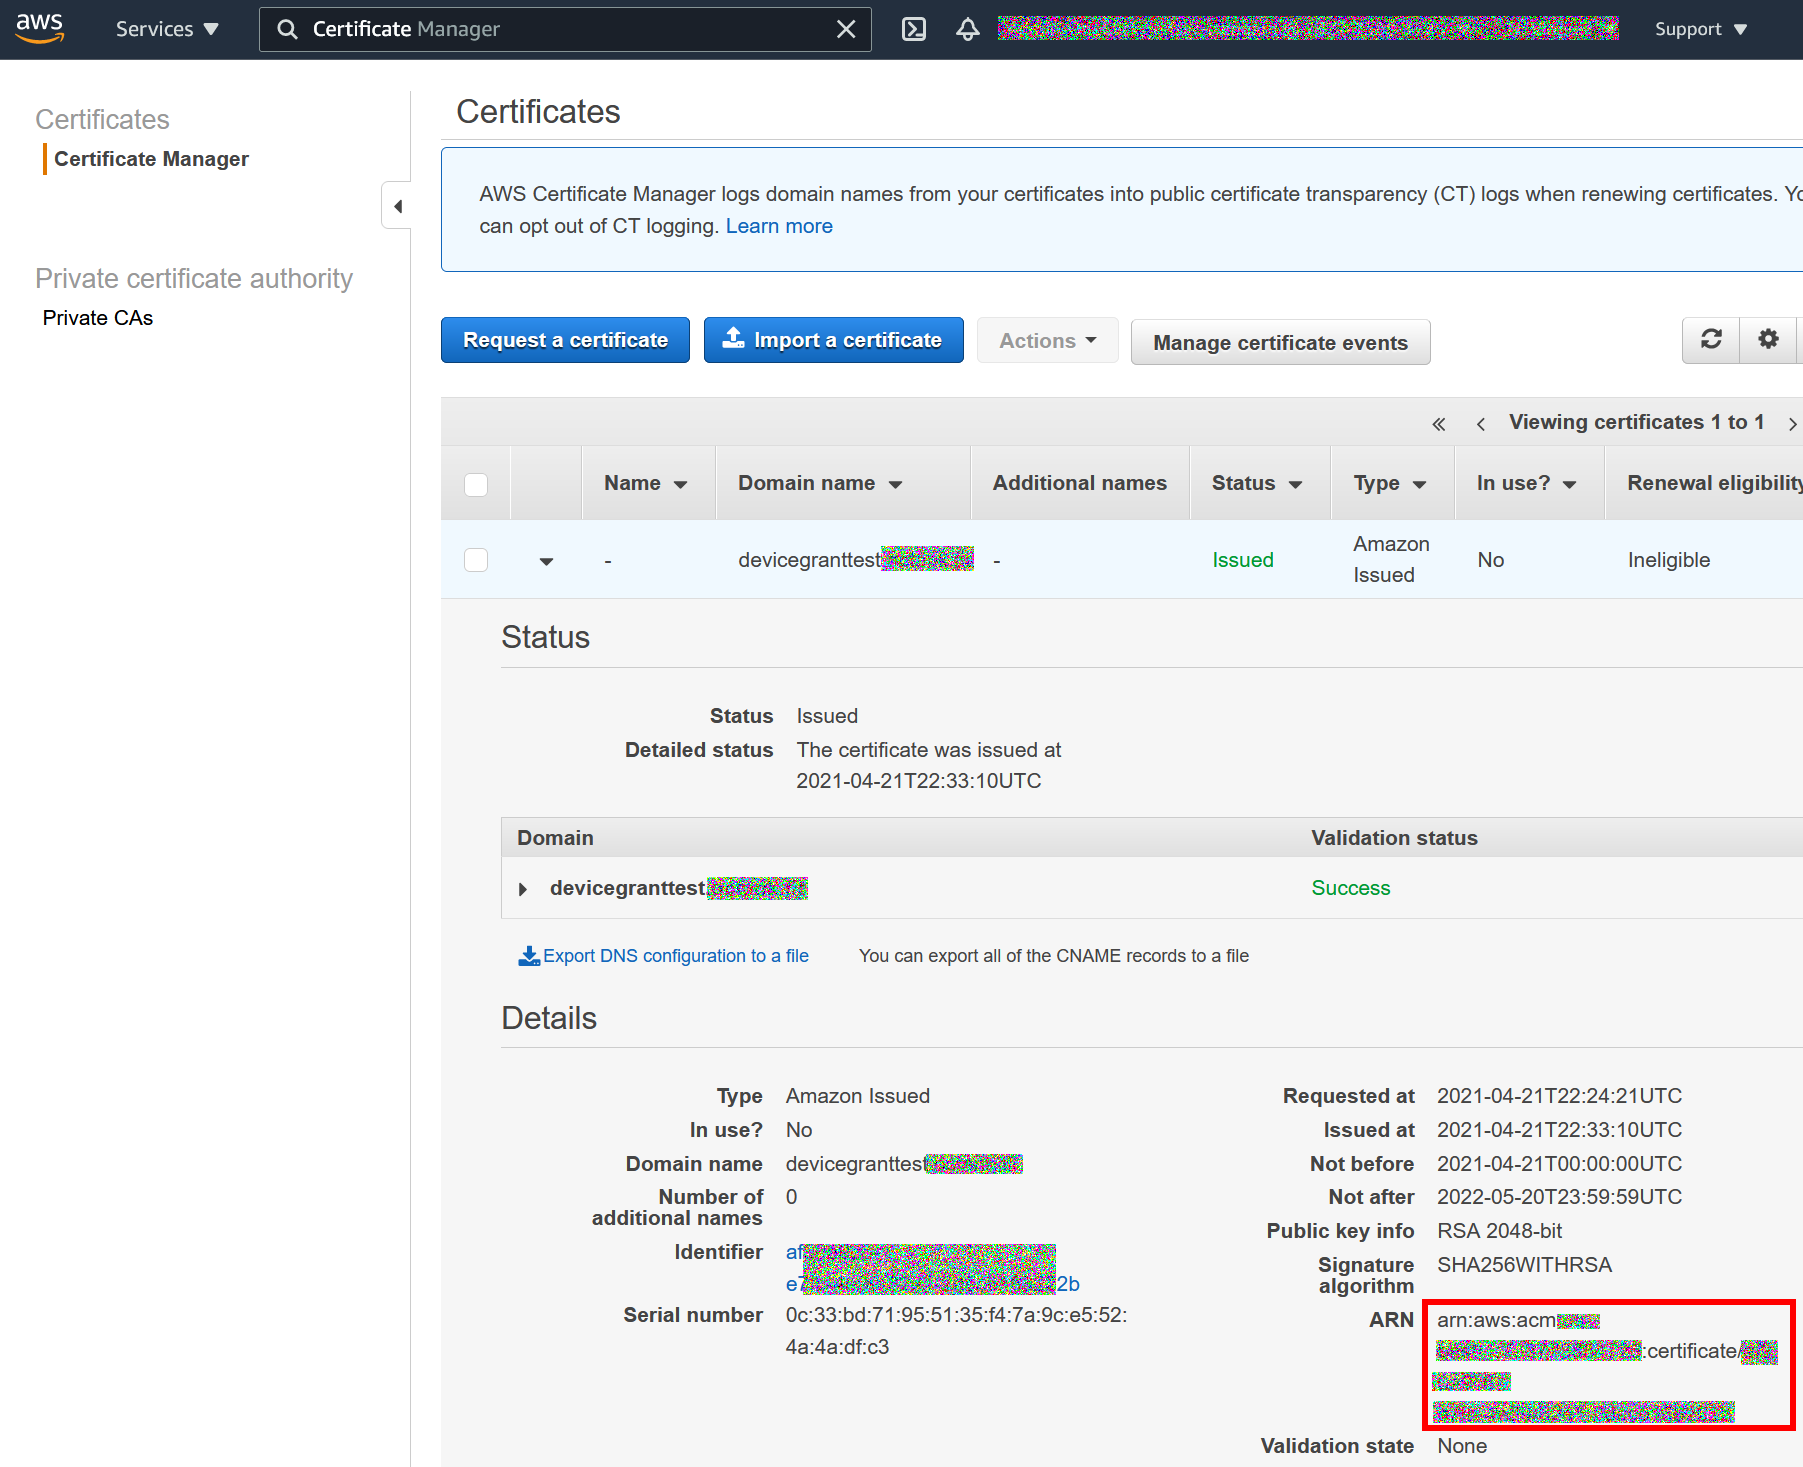Screen dimensions: 1803x1467
Task: Click the RSA 2048-bit public key value
Action: 1499,1231
